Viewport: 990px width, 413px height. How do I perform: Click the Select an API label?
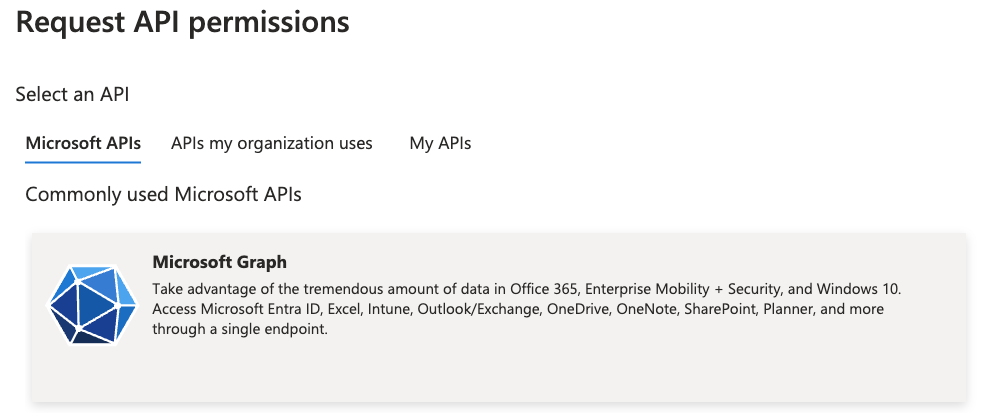point(73,94)
